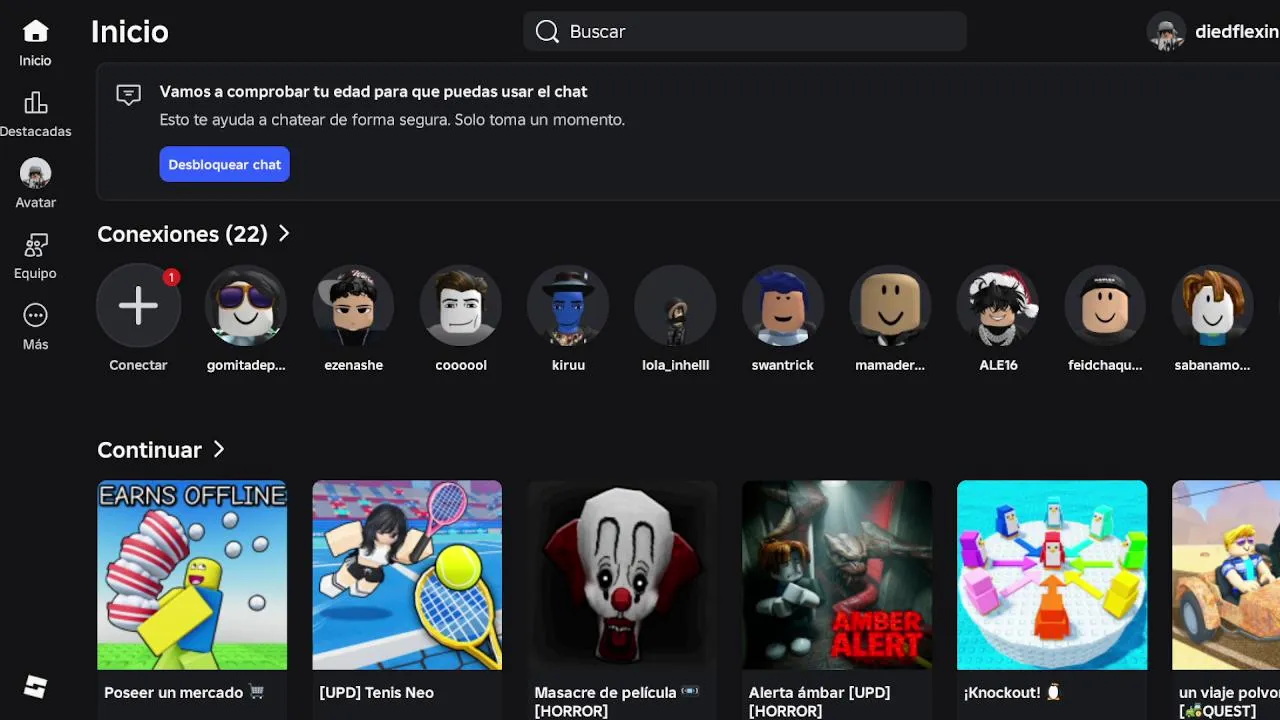Open ezenashe friend avatar
Image resolution: width=1280 pixels, height=720 pixels.
pos(353,306)
